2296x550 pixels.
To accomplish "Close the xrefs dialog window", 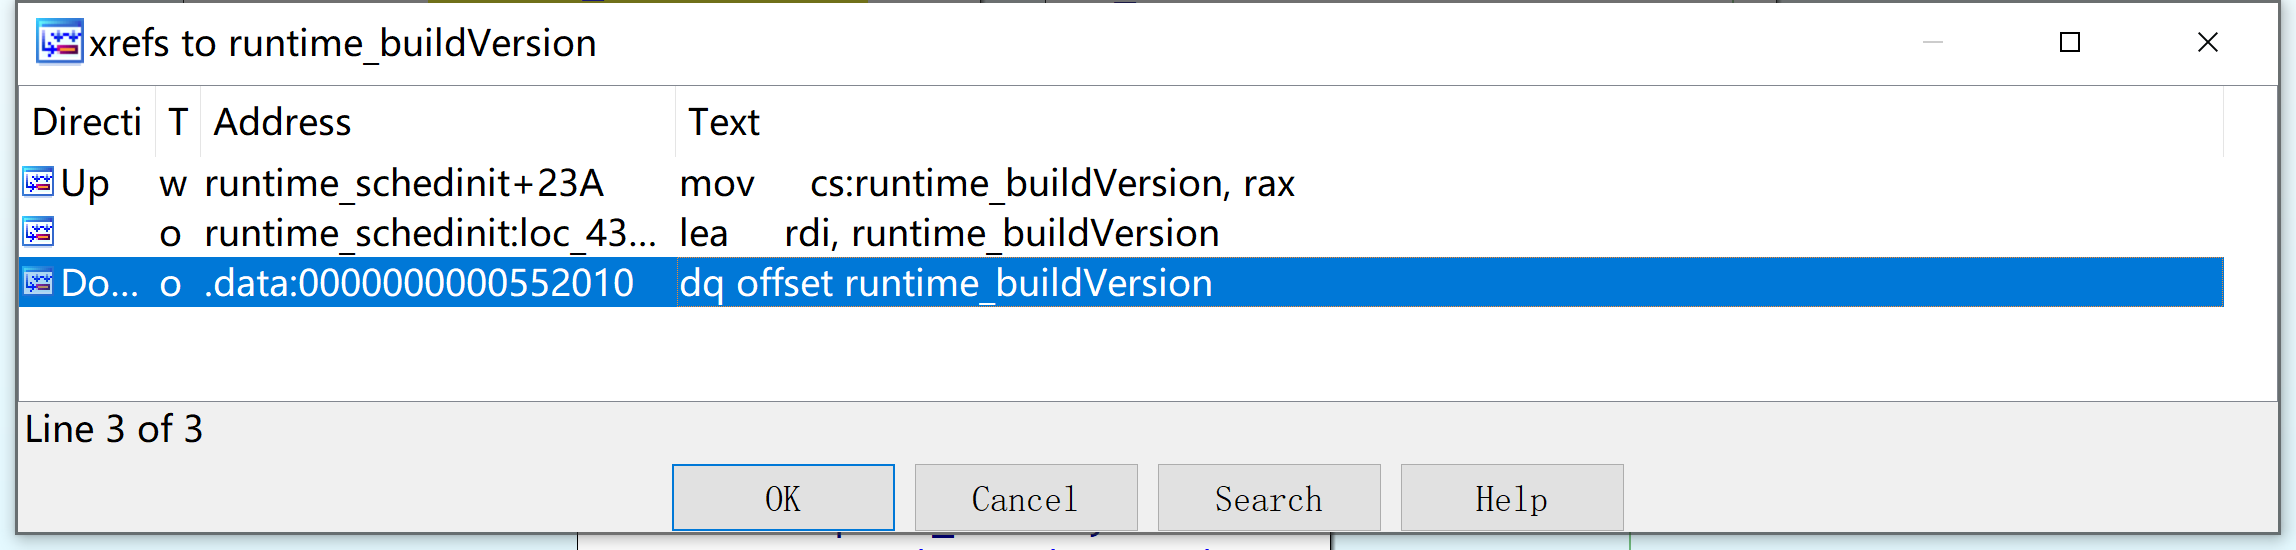I will [x=2208, y=42].
